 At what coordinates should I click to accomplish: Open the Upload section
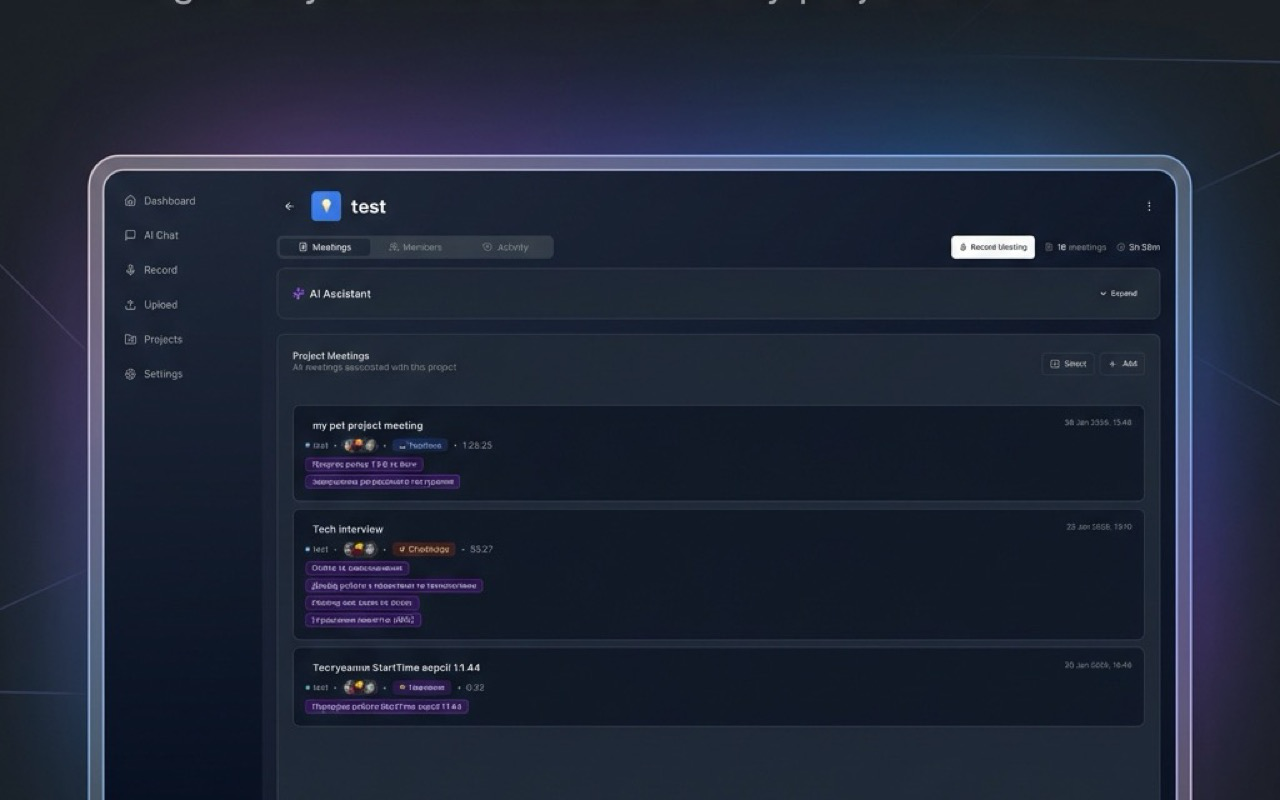(160, 304)
